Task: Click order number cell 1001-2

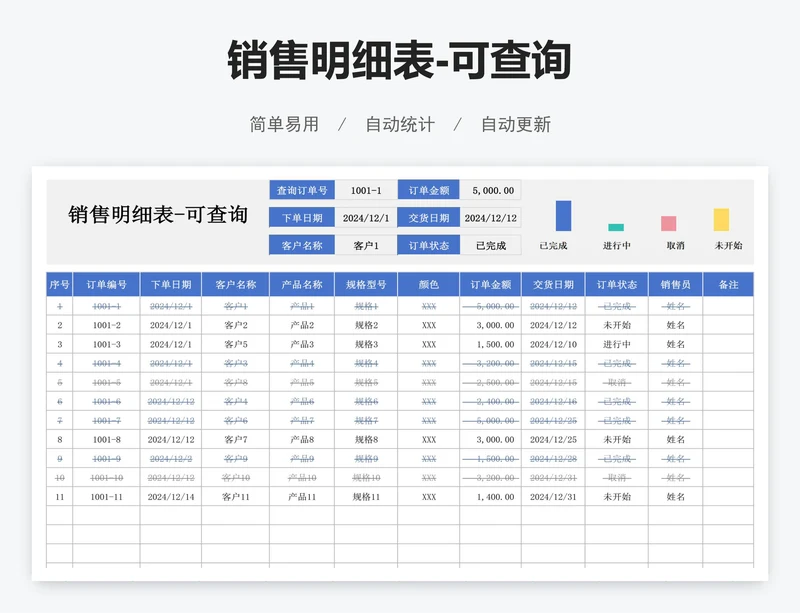Action: tap(106, 325)
